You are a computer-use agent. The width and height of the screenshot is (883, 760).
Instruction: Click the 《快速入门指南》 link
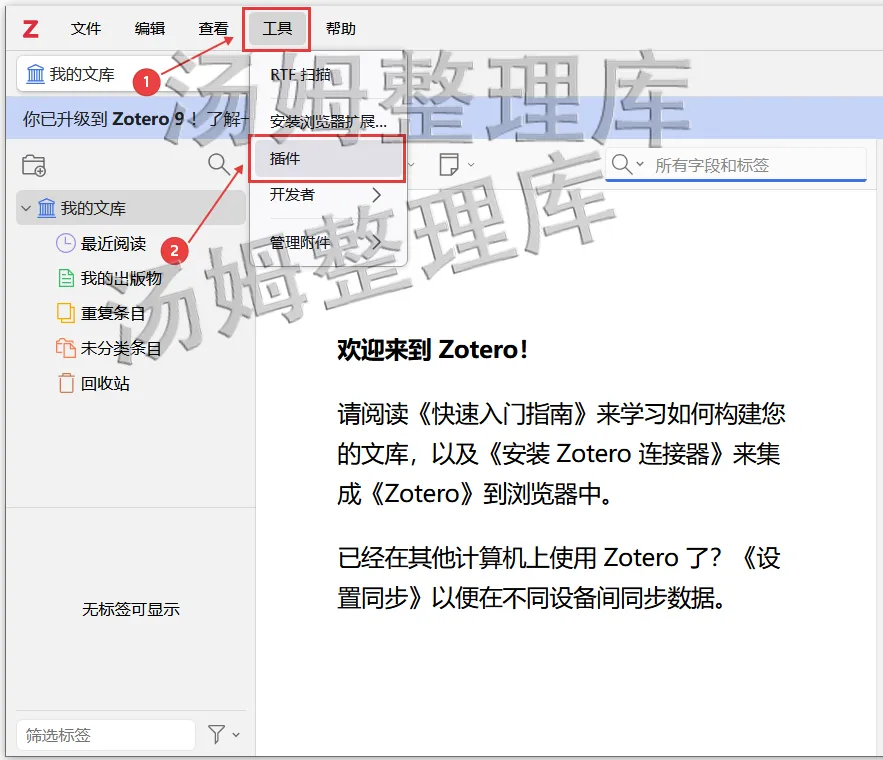(503, 414)
